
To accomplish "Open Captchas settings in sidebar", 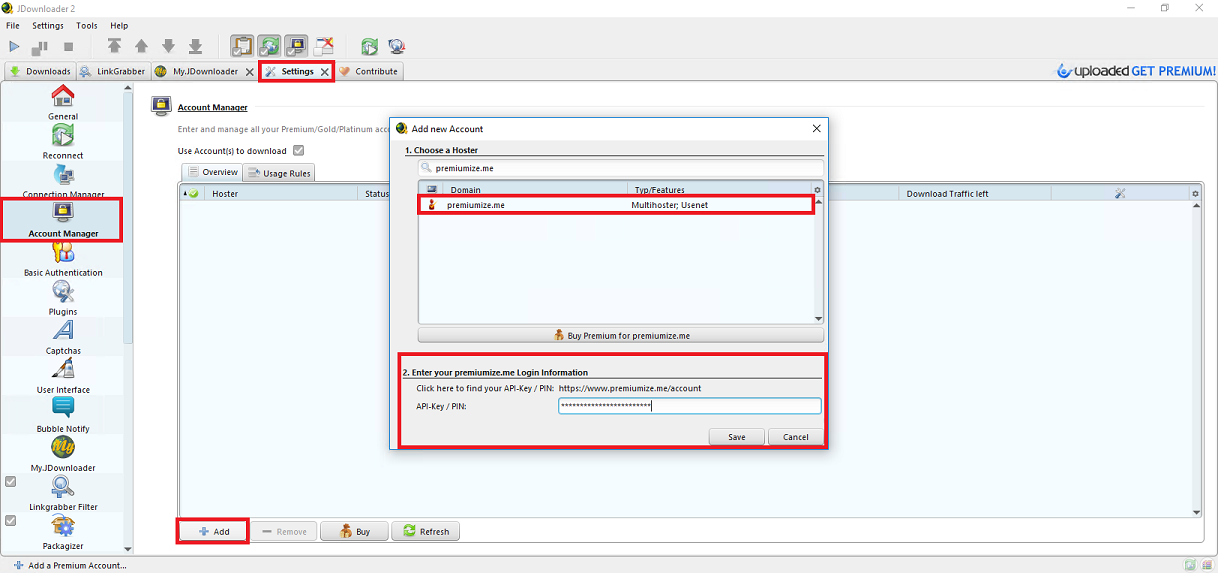I will tap(62, 337).
